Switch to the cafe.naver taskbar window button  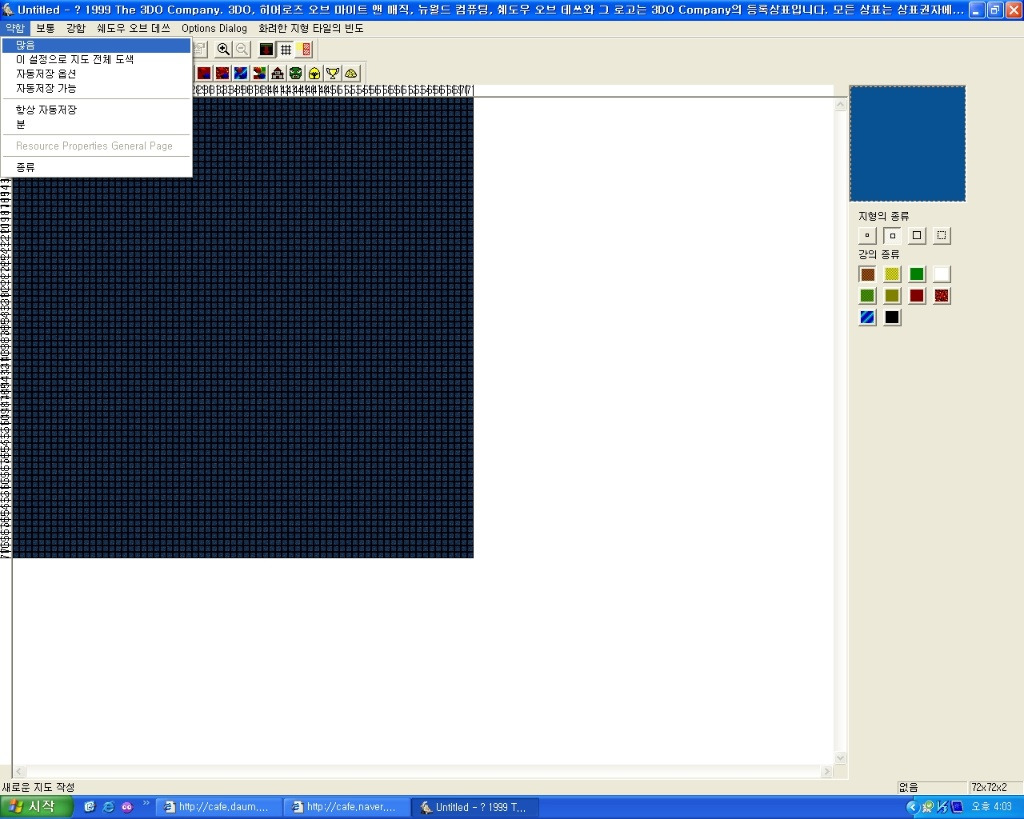tap(346, 807)
